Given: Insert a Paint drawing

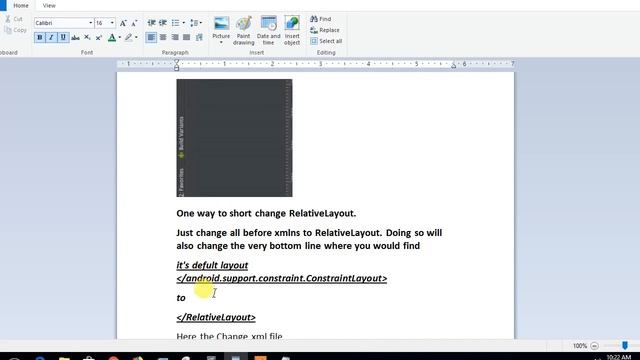Looking at the screenshot, I should 244,31.
